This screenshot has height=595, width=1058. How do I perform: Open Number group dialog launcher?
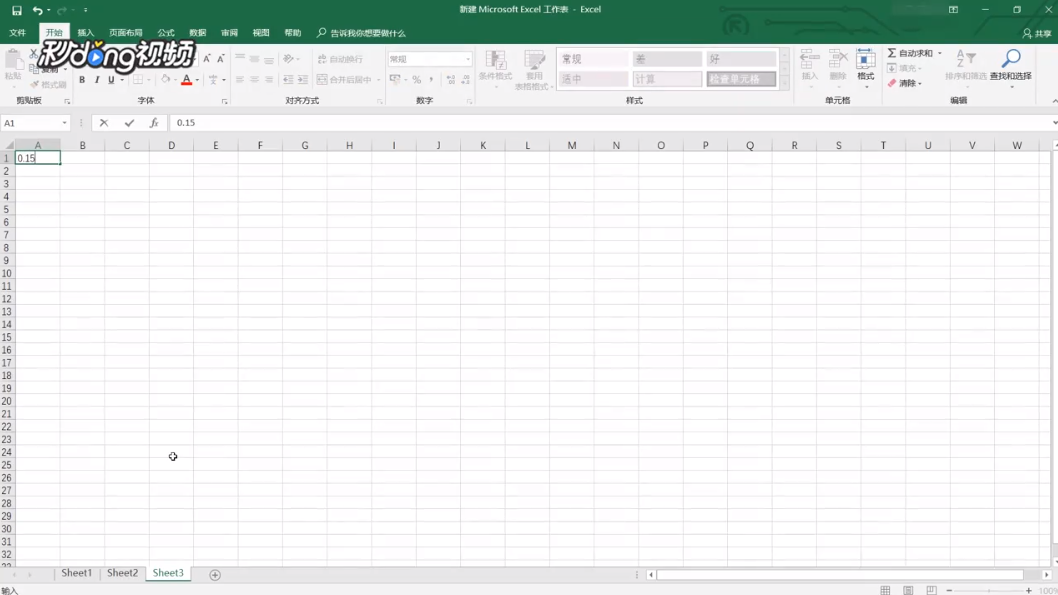click(470, 102)
